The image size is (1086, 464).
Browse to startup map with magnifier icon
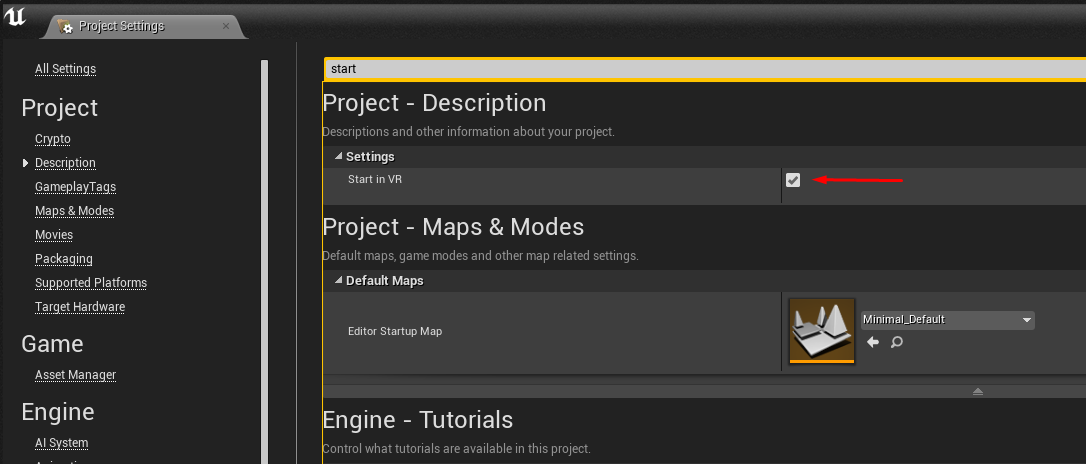click(x=896, y=342)
